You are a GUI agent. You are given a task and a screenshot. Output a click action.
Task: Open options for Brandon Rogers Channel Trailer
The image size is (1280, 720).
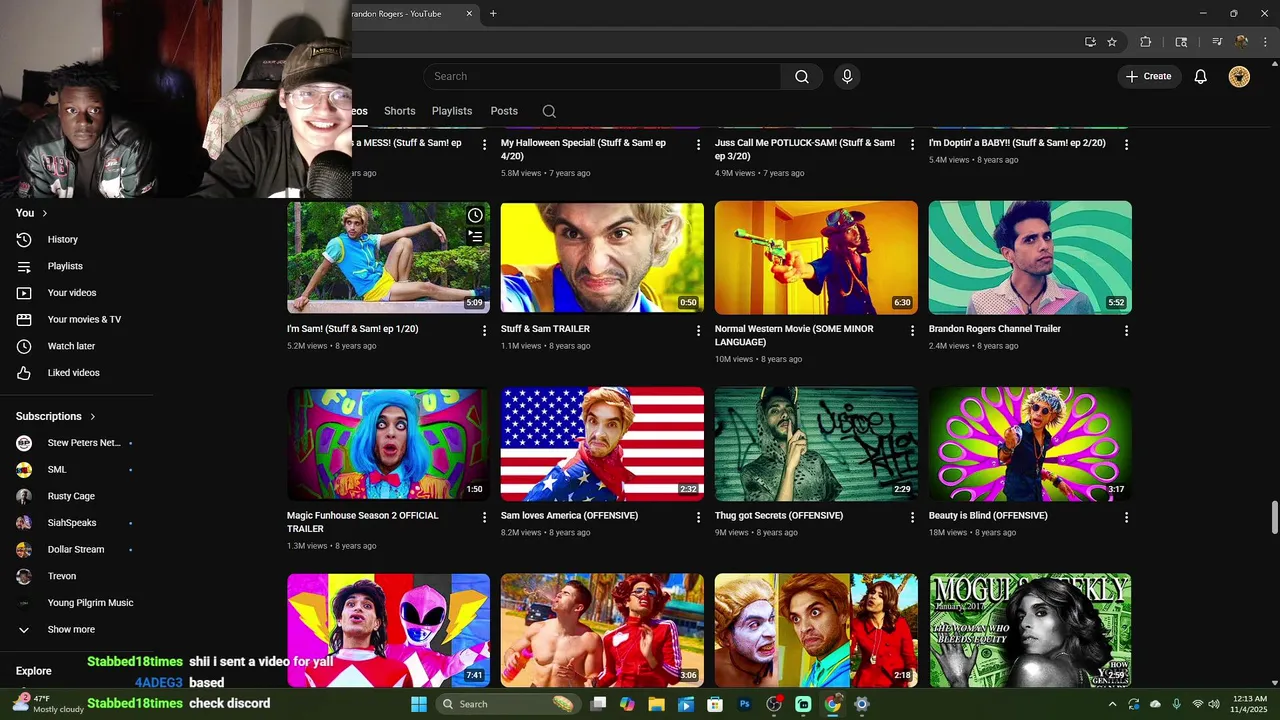(1126, 331)
